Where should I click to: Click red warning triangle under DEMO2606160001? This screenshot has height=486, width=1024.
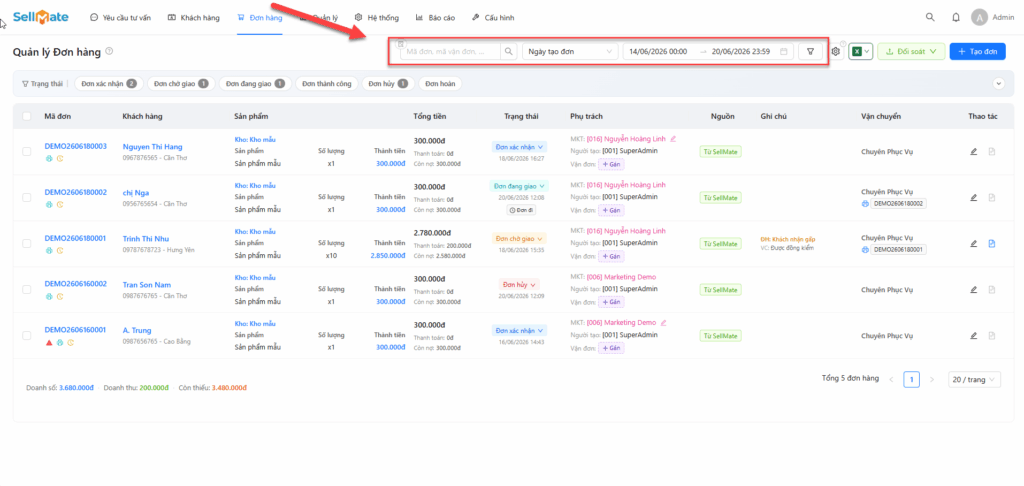pos(49,342)
